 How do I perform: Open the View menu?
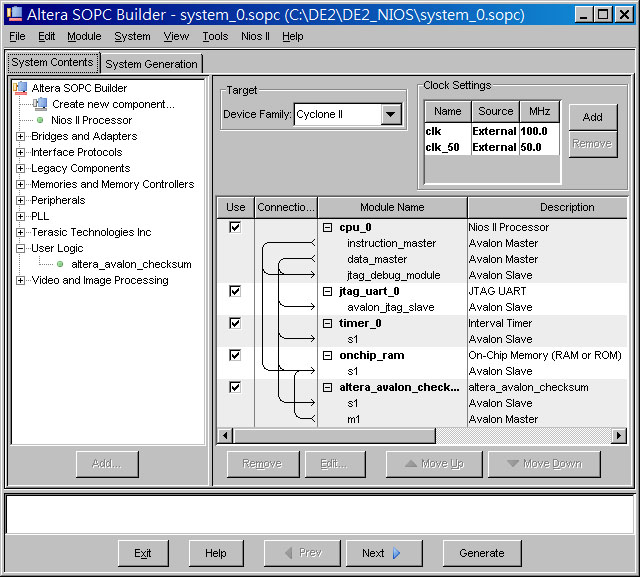pyautogui.click(x=176, y=36)
